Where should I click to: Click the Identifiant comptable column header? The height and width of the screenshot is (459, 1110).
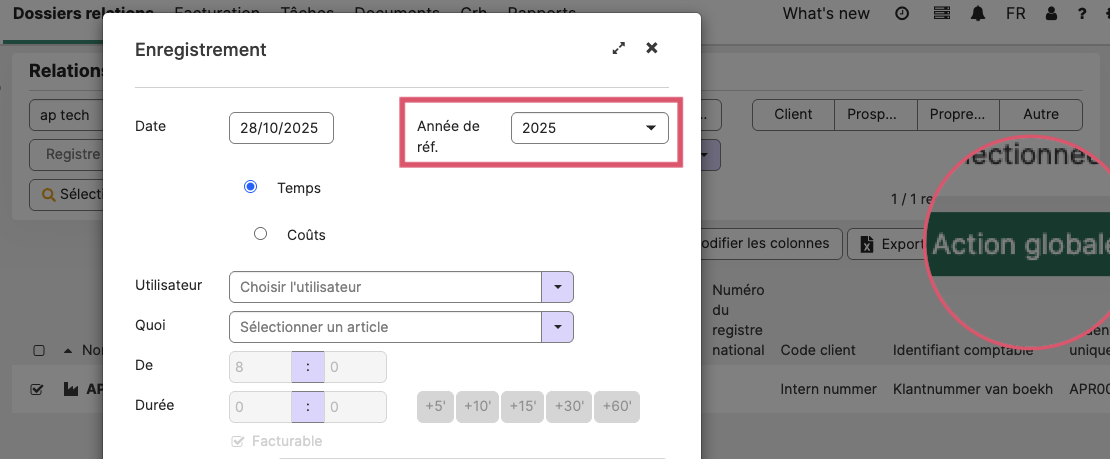pos(963,350)
